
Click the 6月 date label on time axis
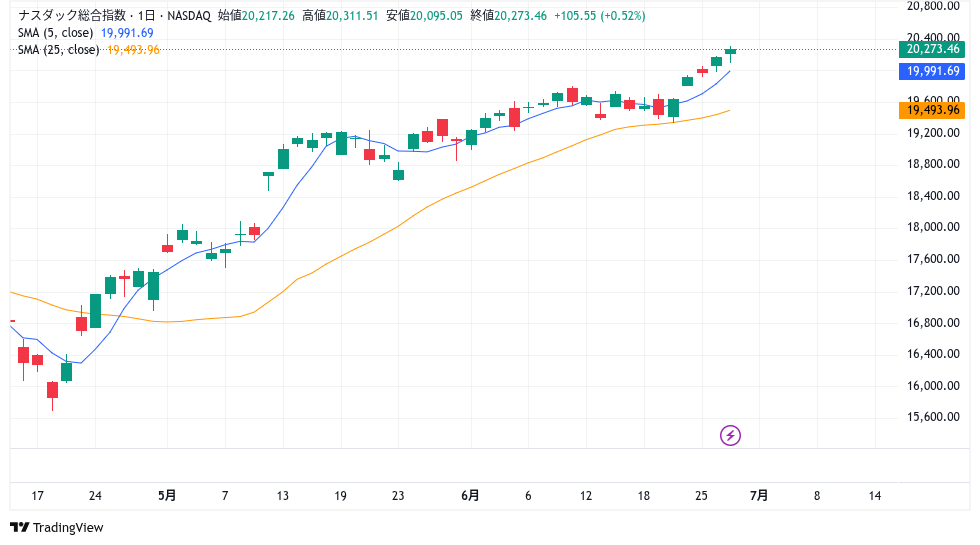pyautogui.click(x=470, y=496)
